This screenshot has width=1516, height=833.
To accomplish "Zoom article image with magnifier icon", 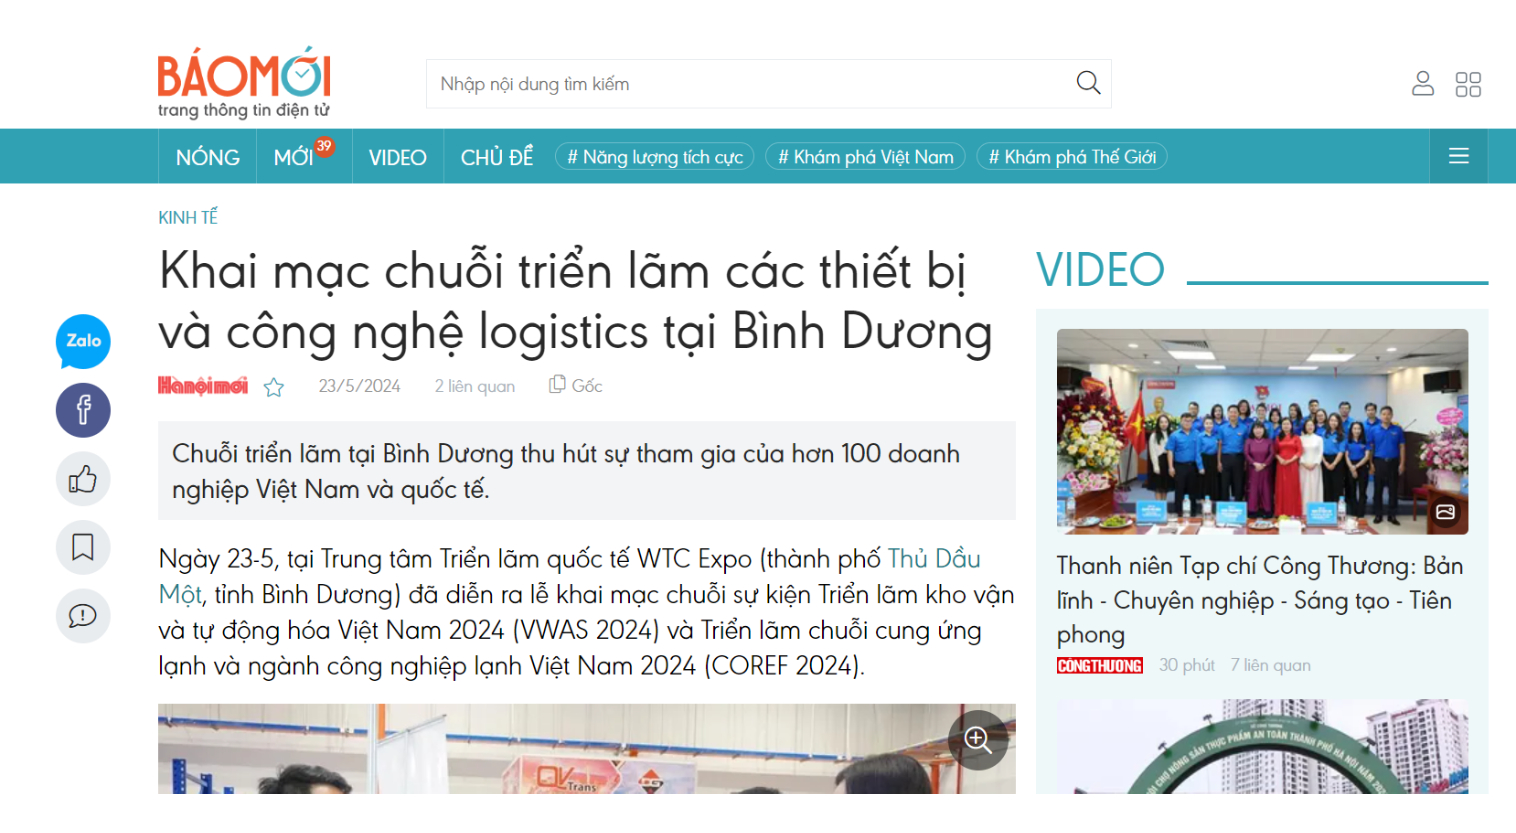I will tap(977, 740).
